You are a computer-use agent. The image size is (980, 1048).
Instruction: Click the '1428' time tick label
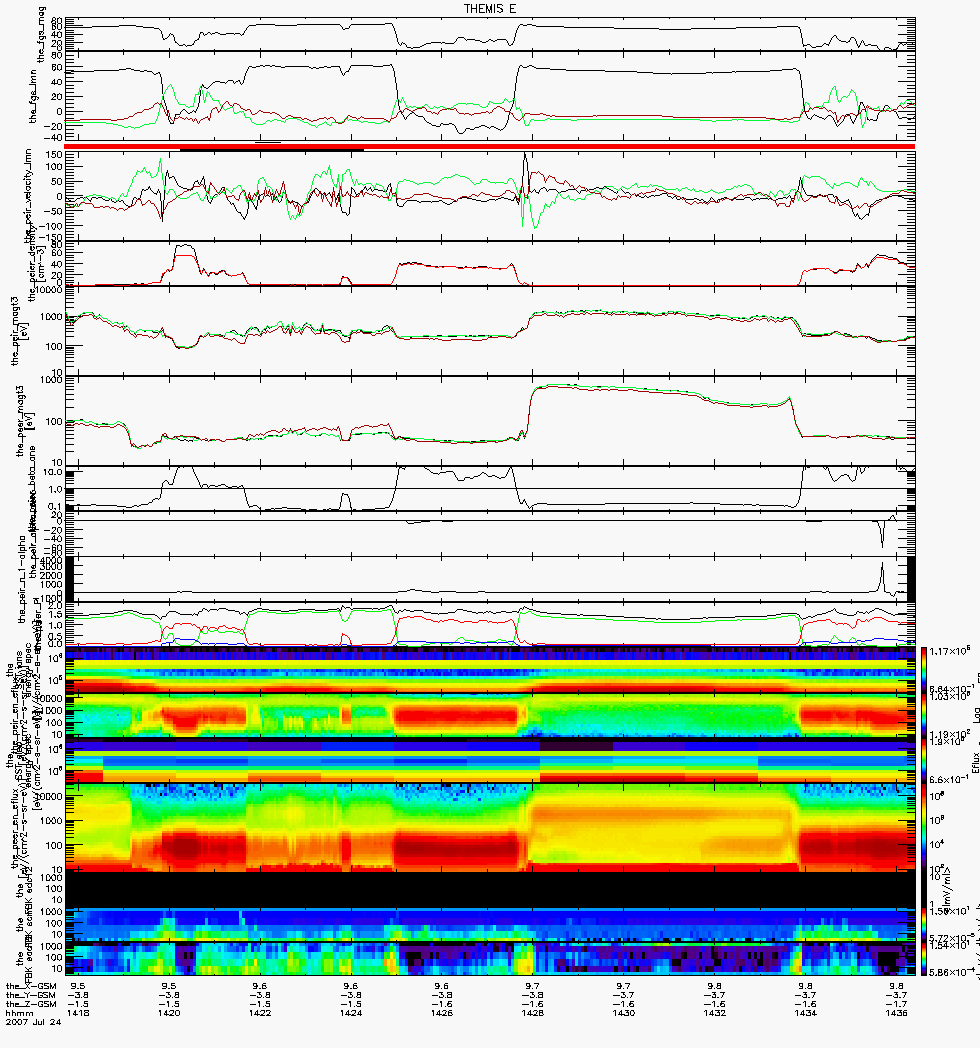[x=533, y=1013]
